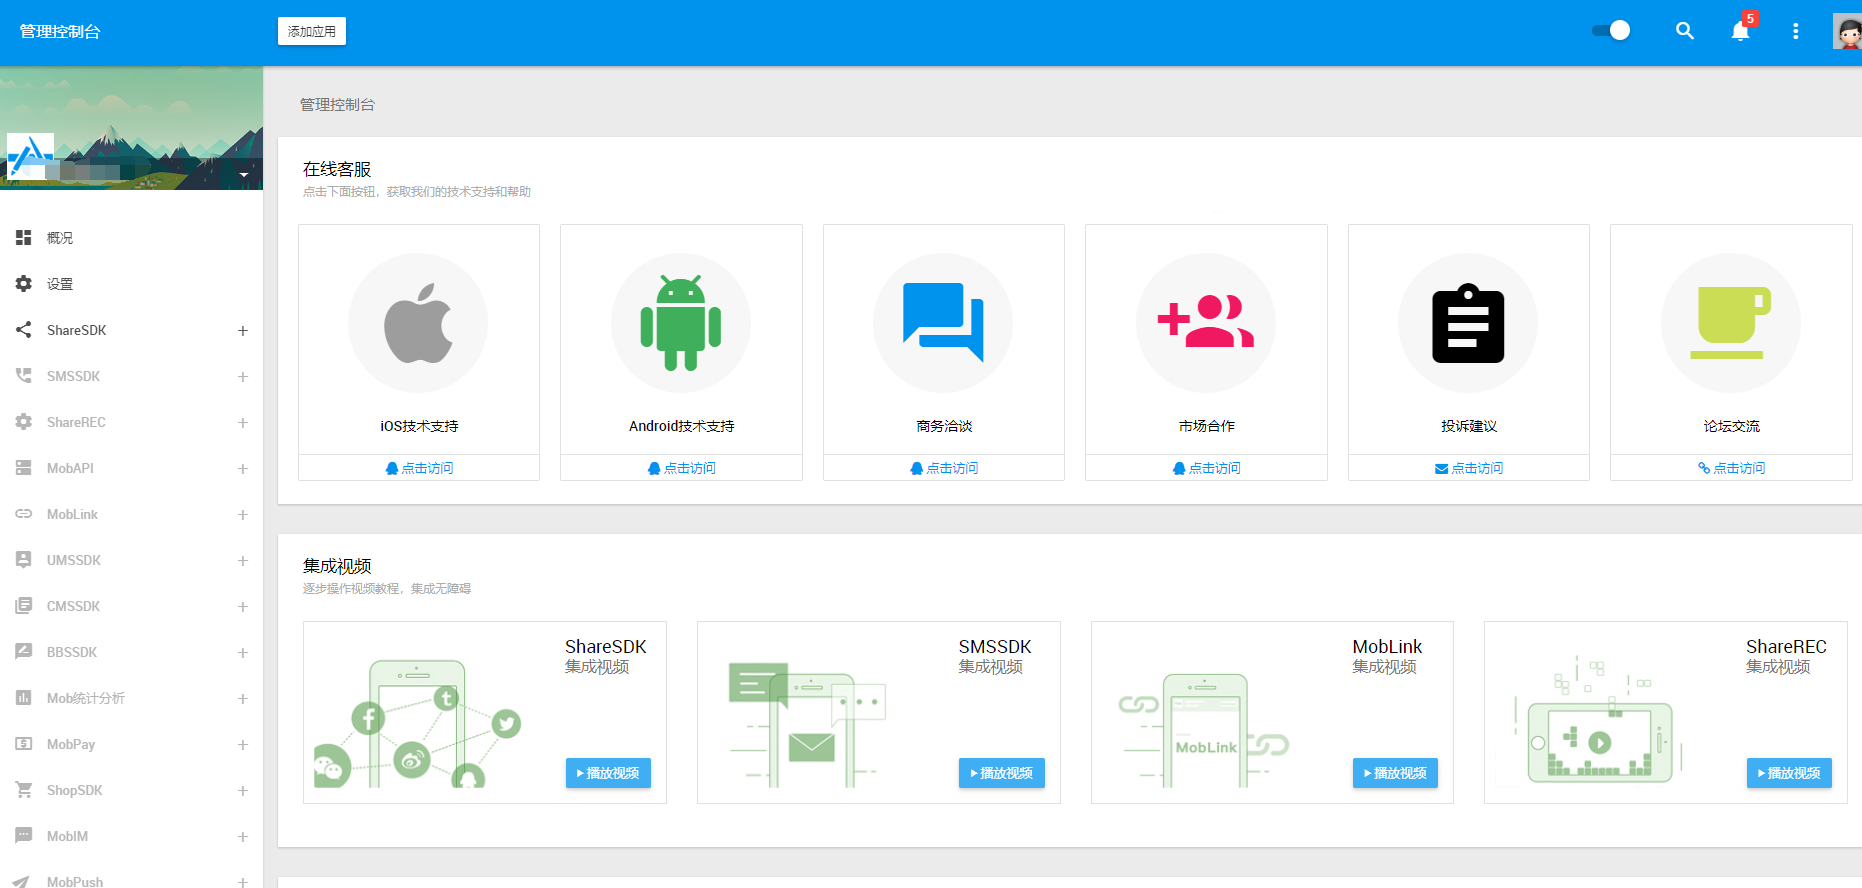Click the user avatar in header
Screen dimensions: 1862x888
coord(1847,31)
